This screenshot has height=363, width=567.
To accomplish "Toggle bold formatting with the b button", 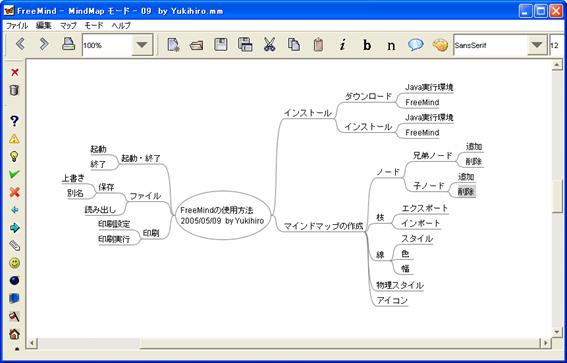I will click(x=367, y=45).
